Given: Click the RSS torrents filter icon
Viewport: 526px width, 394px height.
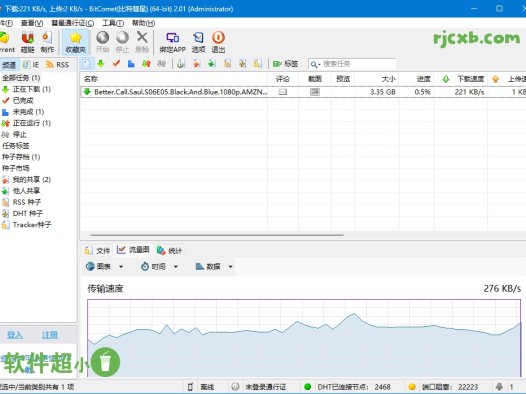Looking at the screenshot, I should pyautogui.click(x=227, y=64).
